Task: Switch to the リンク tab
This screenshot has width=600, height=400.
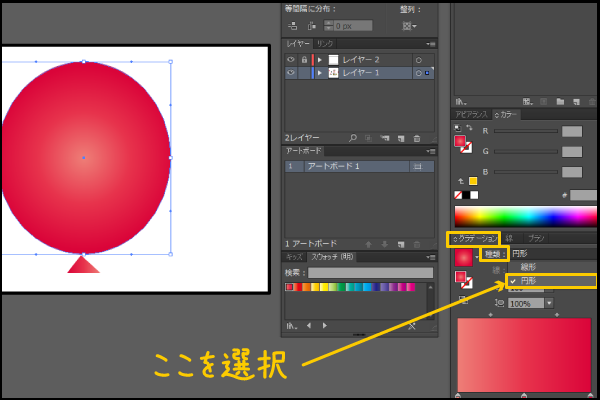Action: 325,44
